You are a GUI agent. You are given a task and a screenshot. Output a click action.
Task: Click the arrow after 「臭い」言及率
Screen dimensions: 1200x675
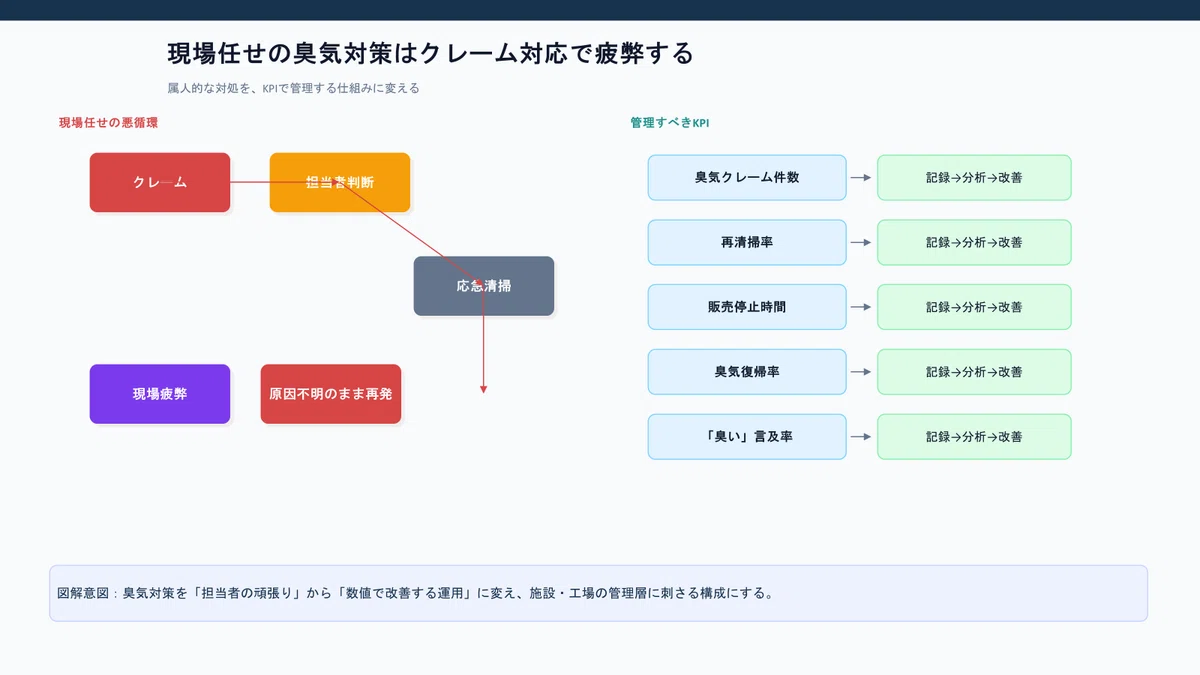coord(861,437)
